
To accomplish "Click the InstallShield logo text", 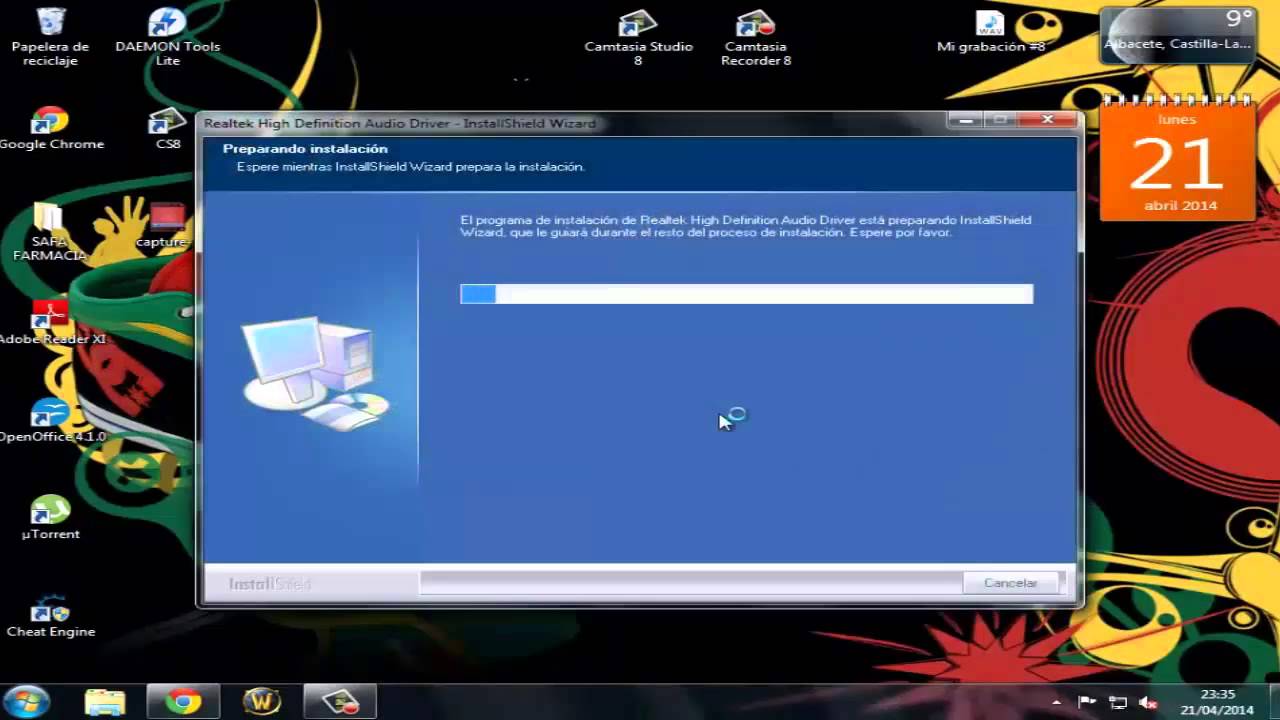I will click(x=270, y=584).
